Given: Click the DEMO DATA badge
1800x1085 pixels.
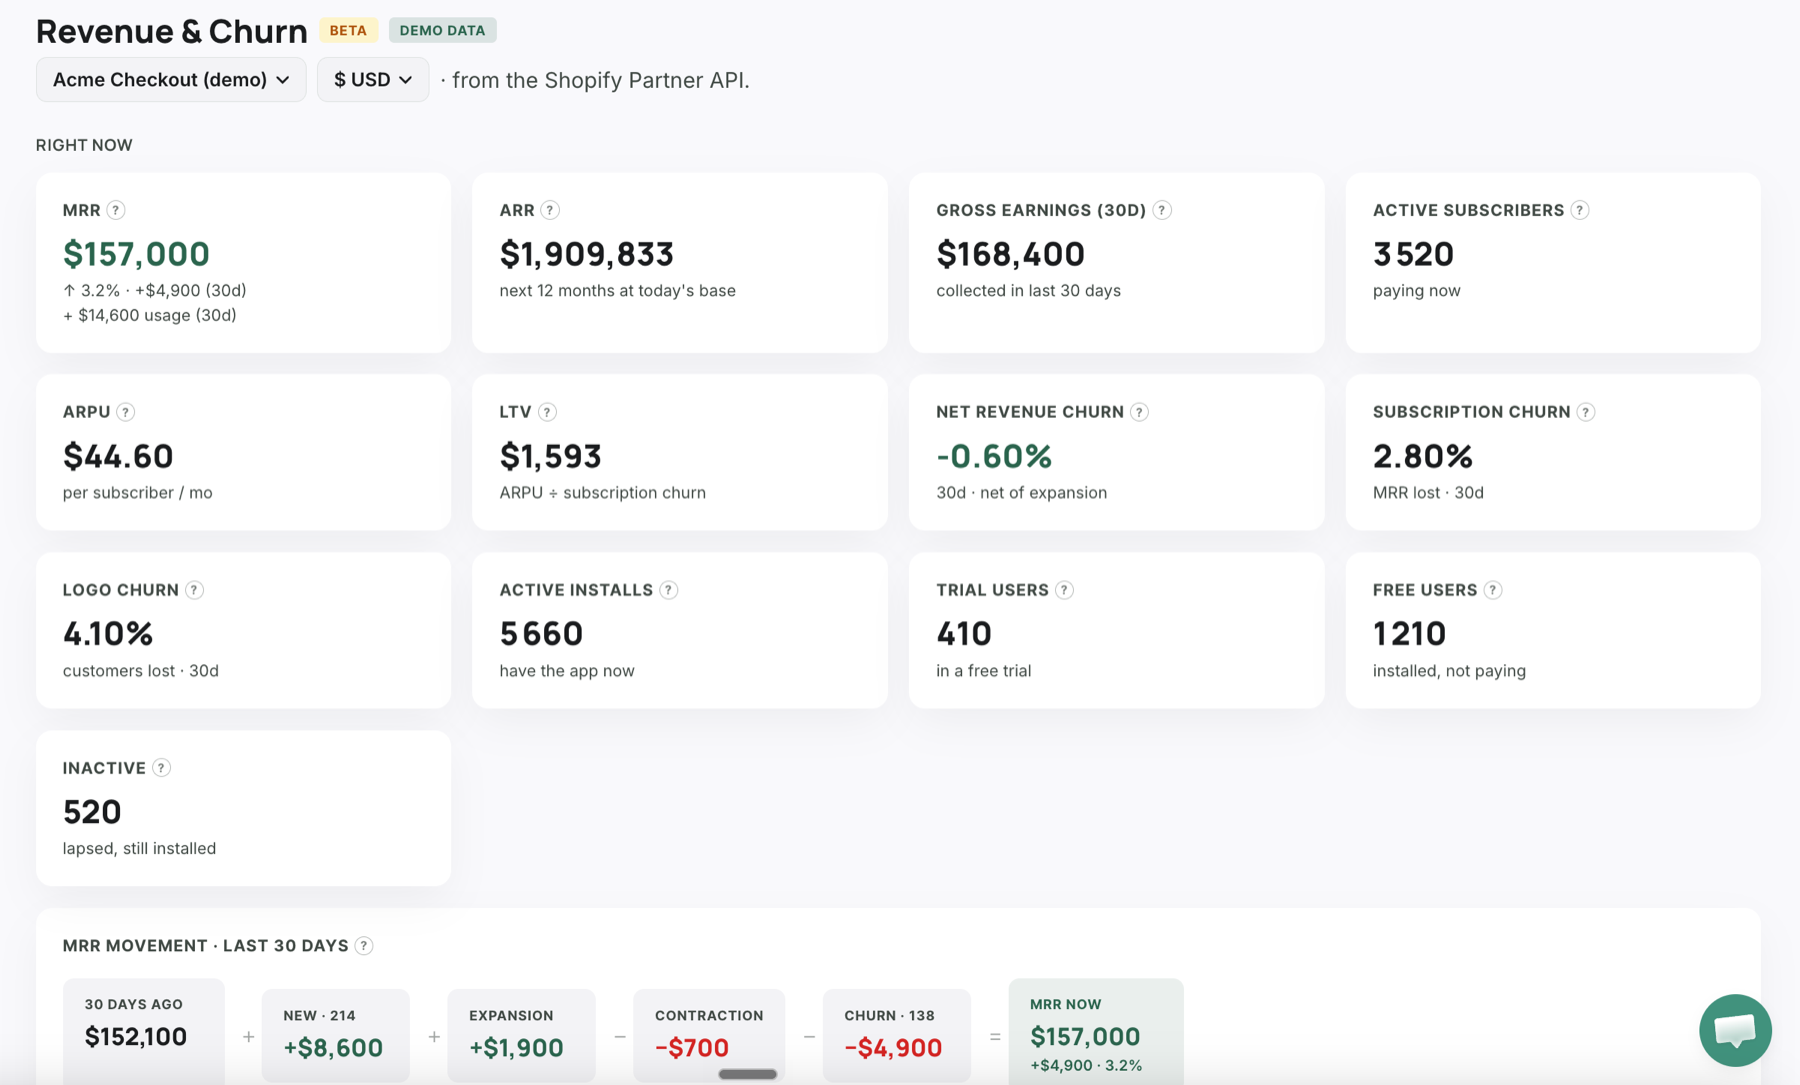Looking at the screenshot, I should point(442,30).
